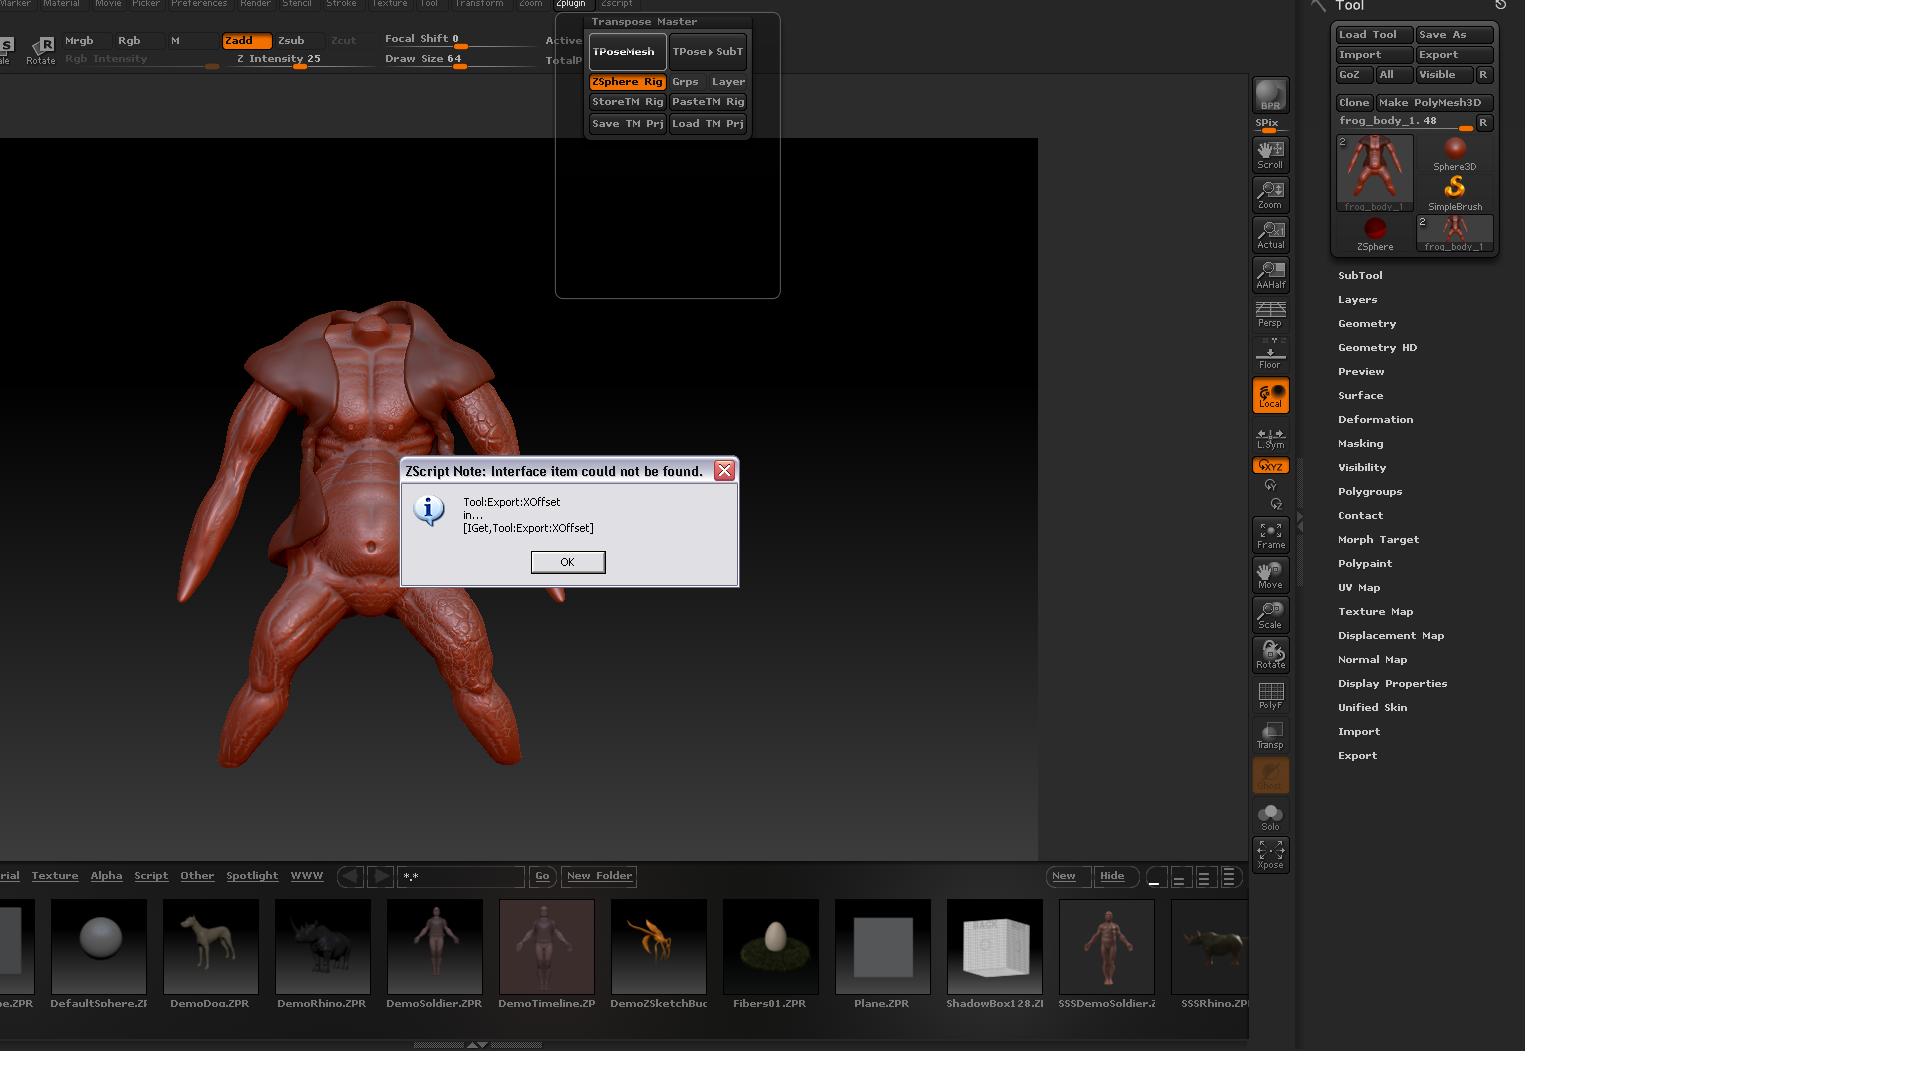Open the DemoSoldier.ZPR thumbnail
Viewport: 1920px width, 1080px height.
click(434, 945)
